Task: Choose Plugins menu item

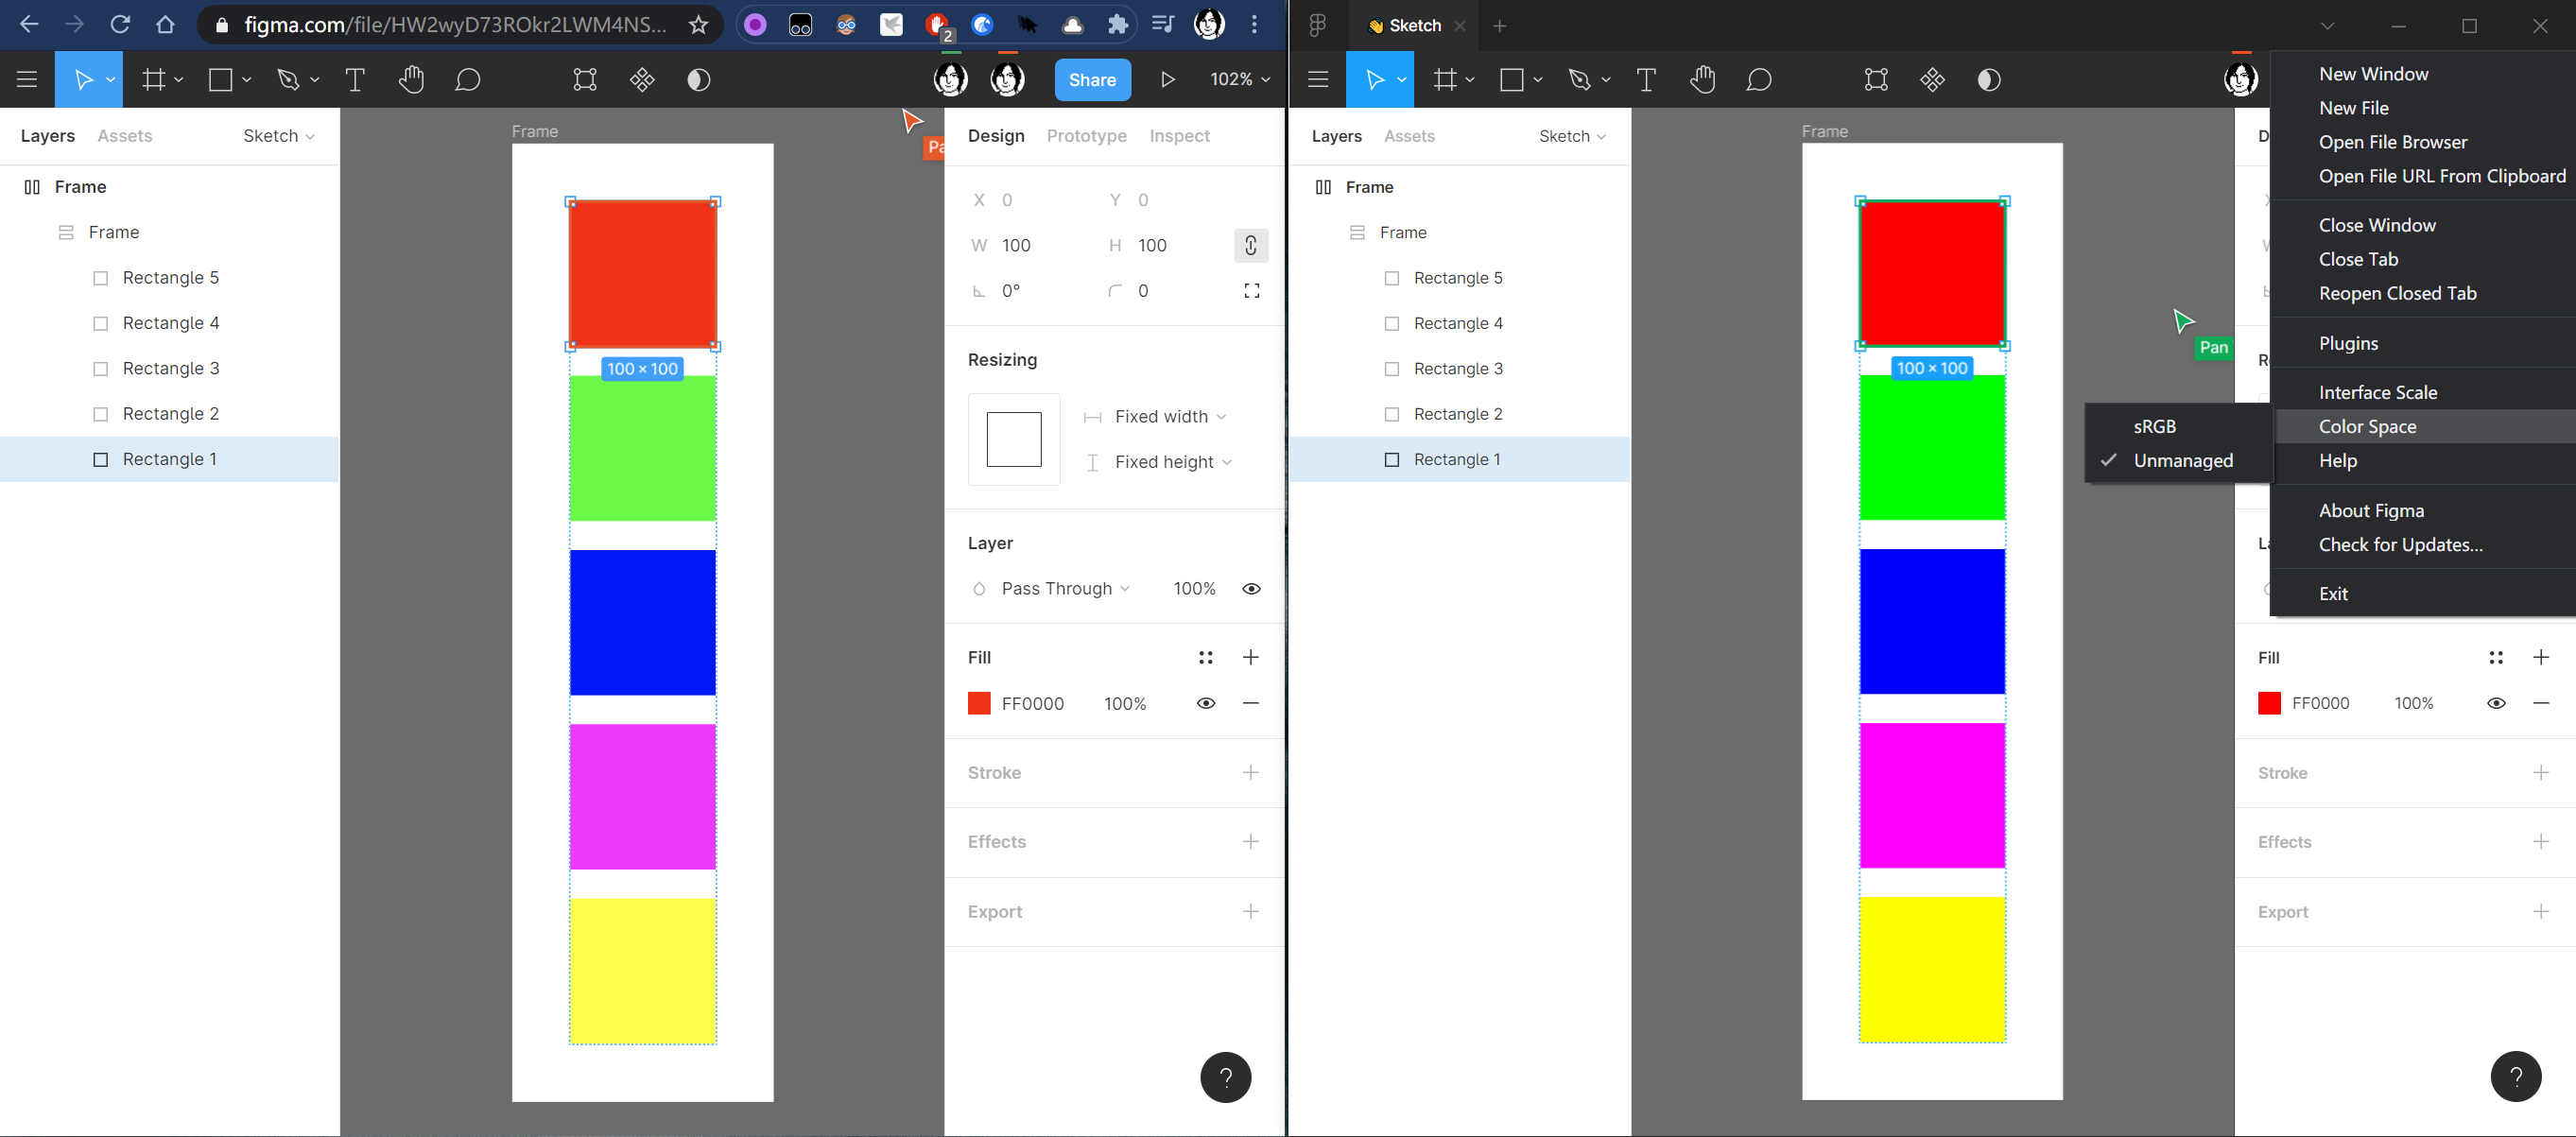Action: 2424,343
